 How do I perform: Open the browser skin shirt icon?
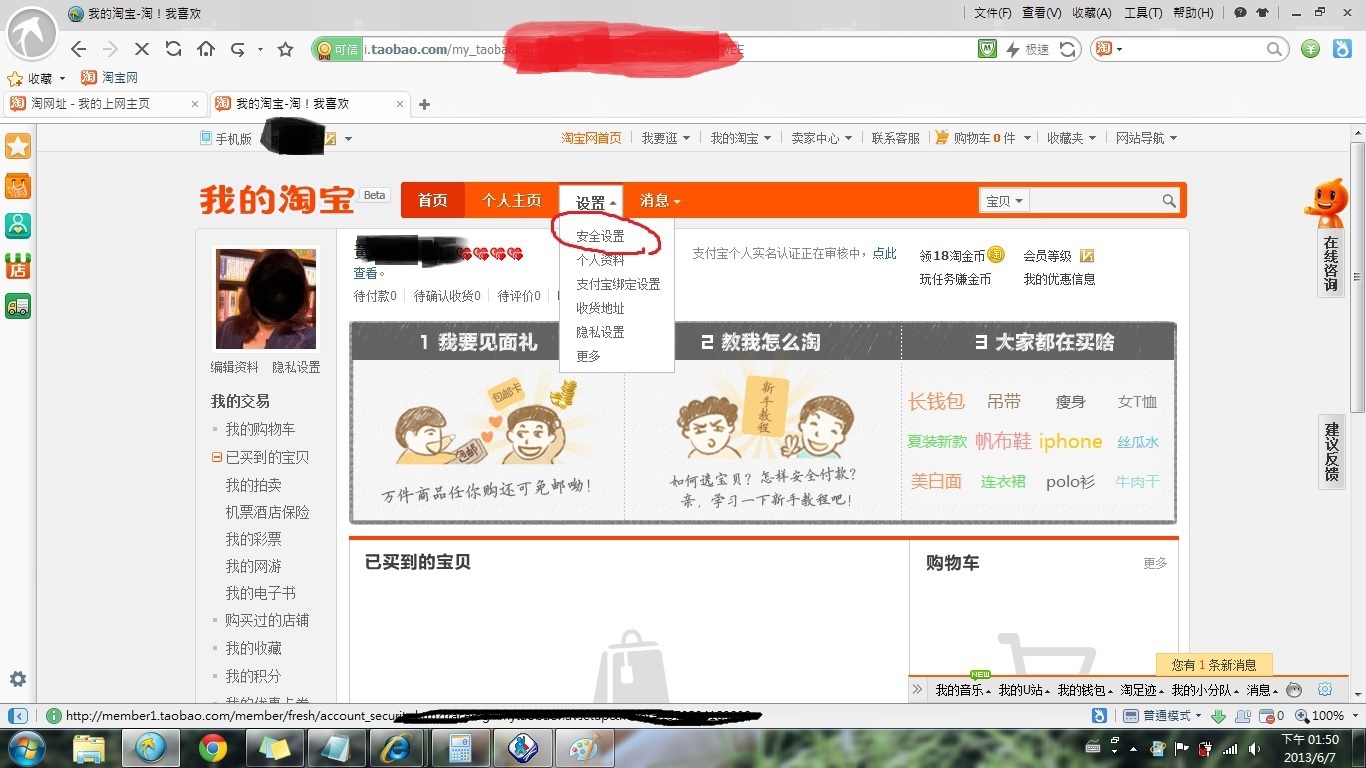(x=1262, y=13)
